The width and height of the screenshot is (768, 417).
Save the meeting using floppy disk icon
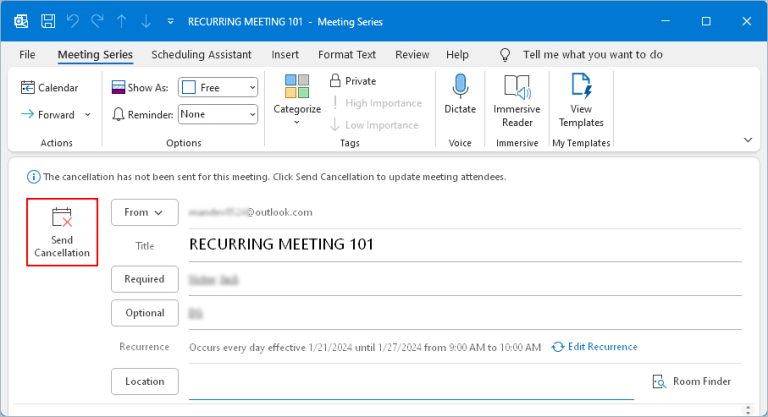(x=48, y=22)
